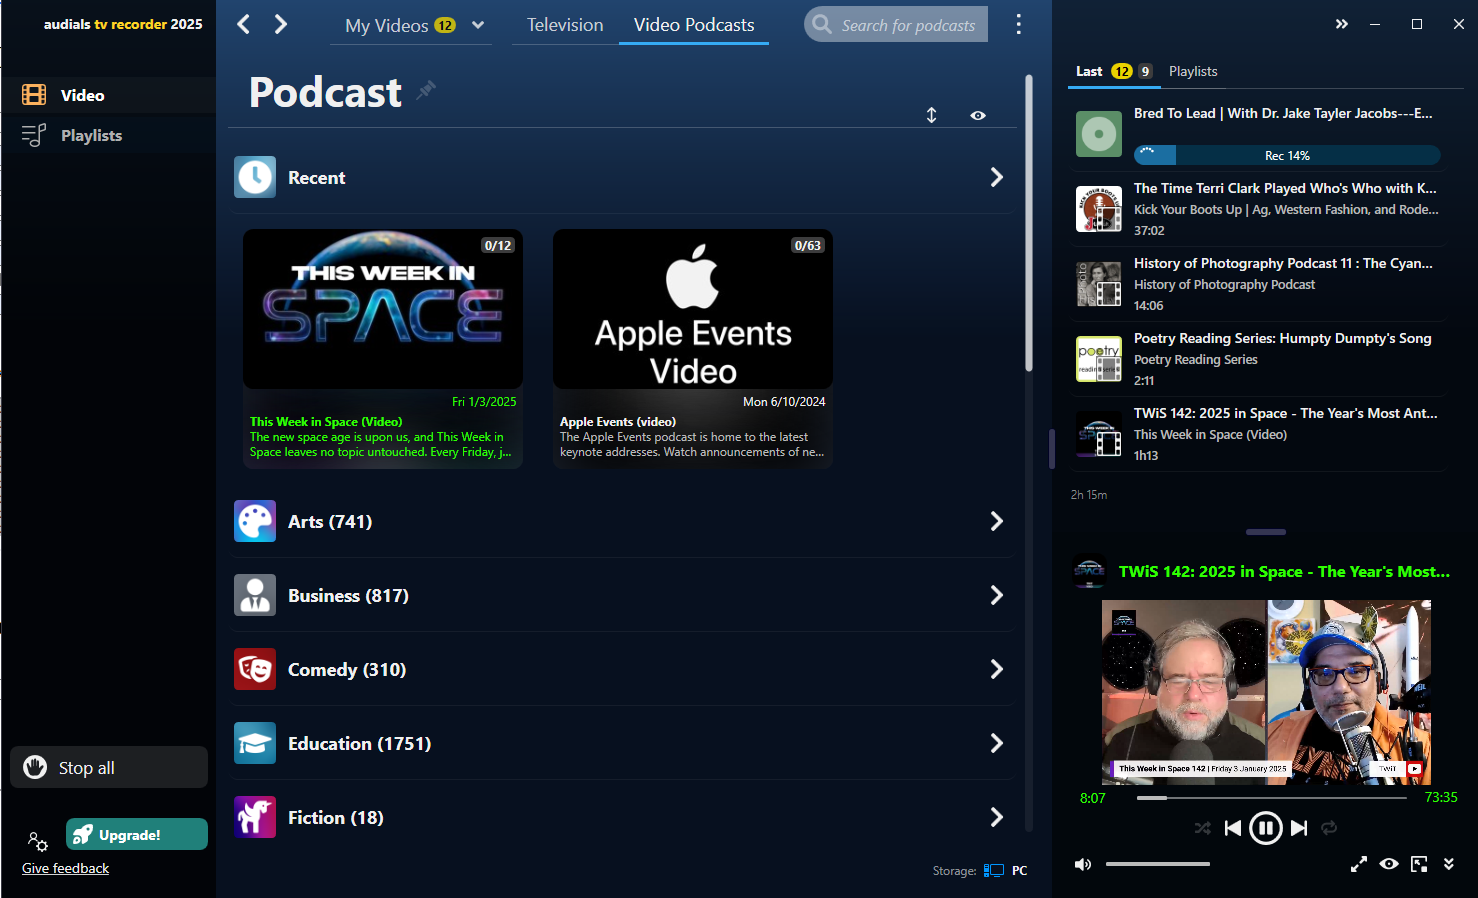Image resolution: width=1478 pixels, height=898 pixels.
Task: Select Bred To Lead recording entry
Action: (1258, 134)
